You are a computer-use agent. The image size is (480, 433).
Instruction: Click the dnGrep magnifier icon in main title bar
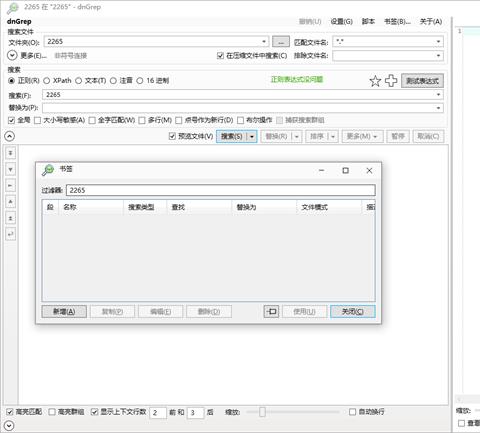13,8
